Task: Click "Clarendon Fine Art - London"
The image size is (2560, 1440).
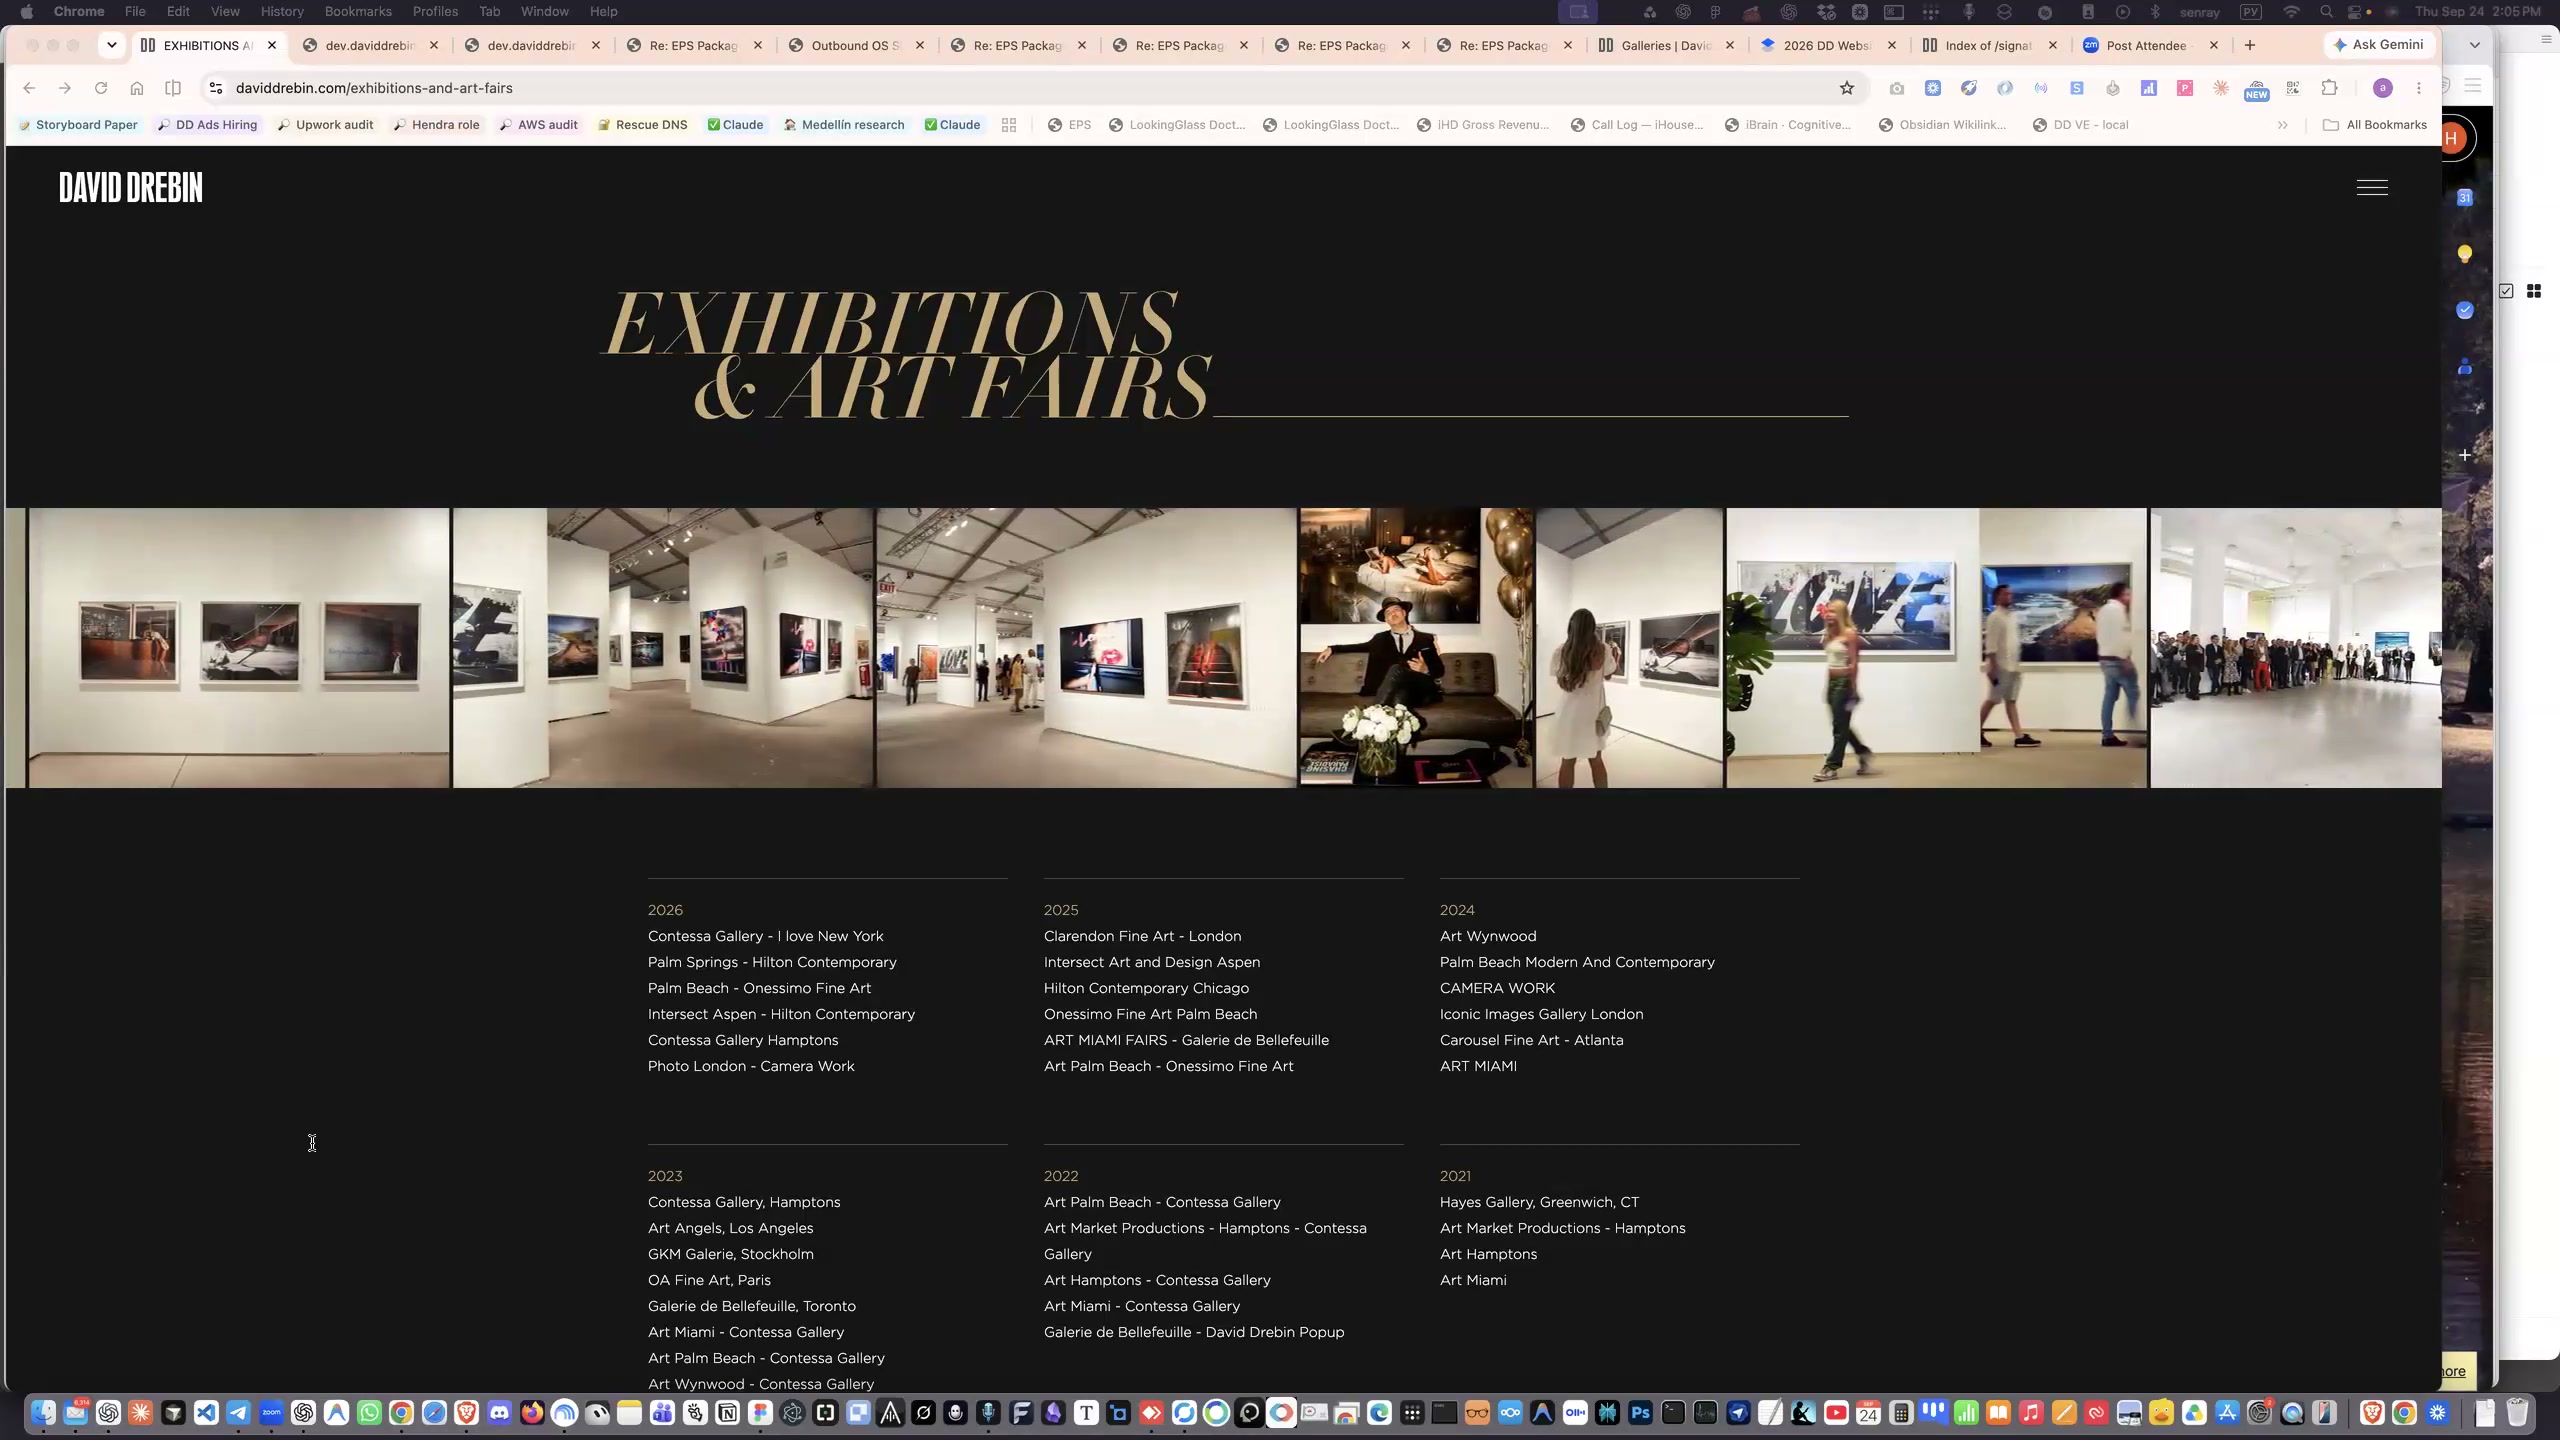Action: [1142, 936]
